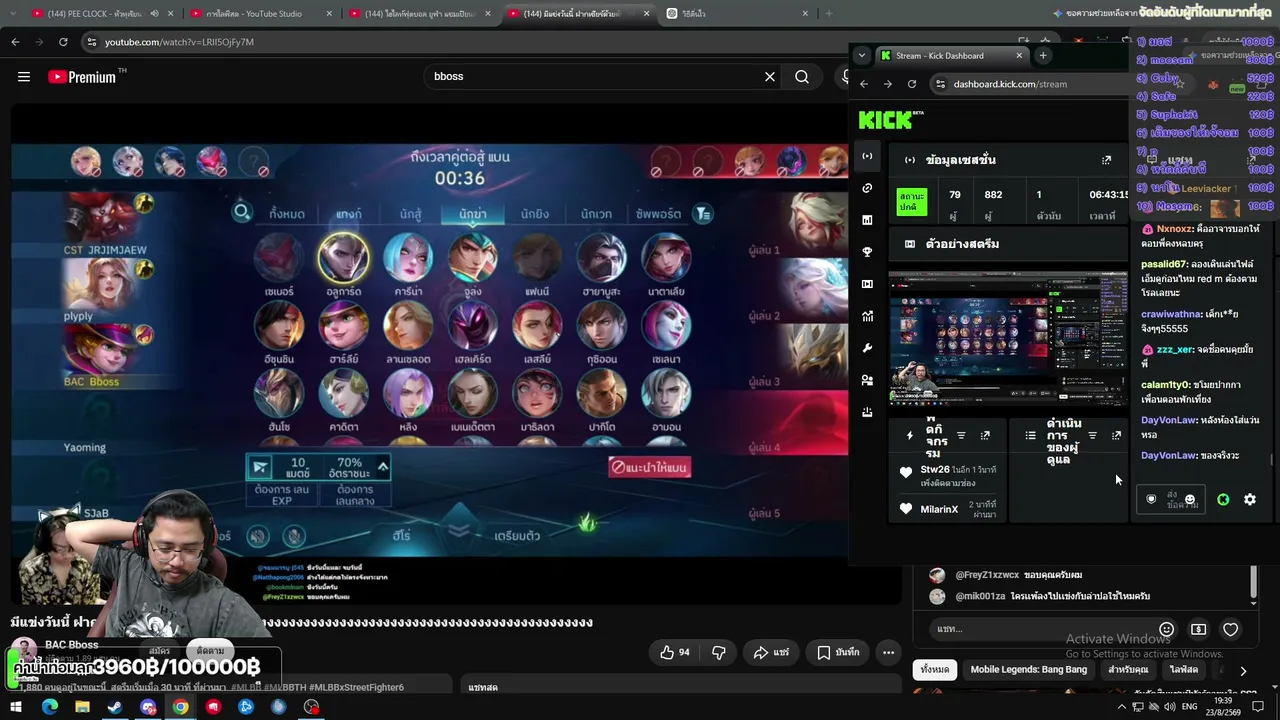1280x720 pixels.
Task: Run the YouTube search magnifier button
Action: tap(802, 77)
